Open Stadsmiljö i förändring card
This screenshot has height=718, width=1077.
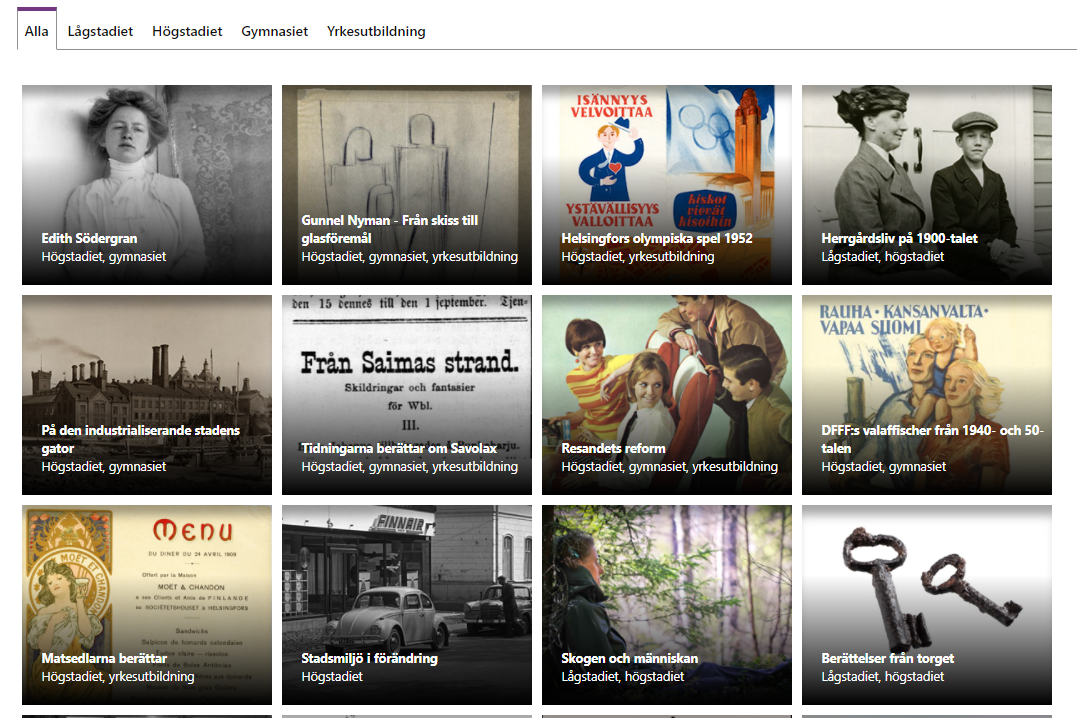(407, 605)
